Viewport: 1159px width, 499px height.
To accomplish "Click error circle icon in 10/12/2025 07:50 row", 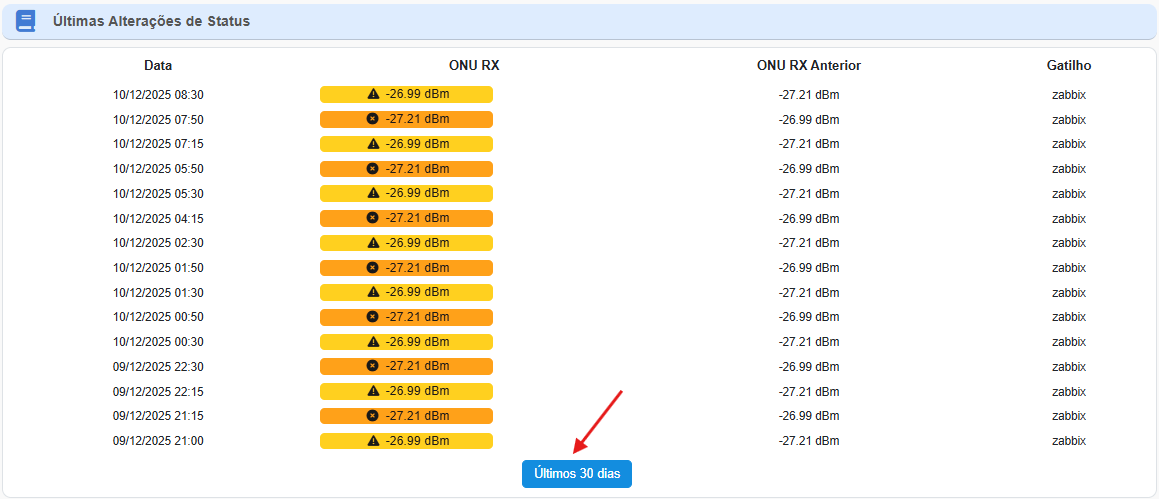I will point(373,119).
